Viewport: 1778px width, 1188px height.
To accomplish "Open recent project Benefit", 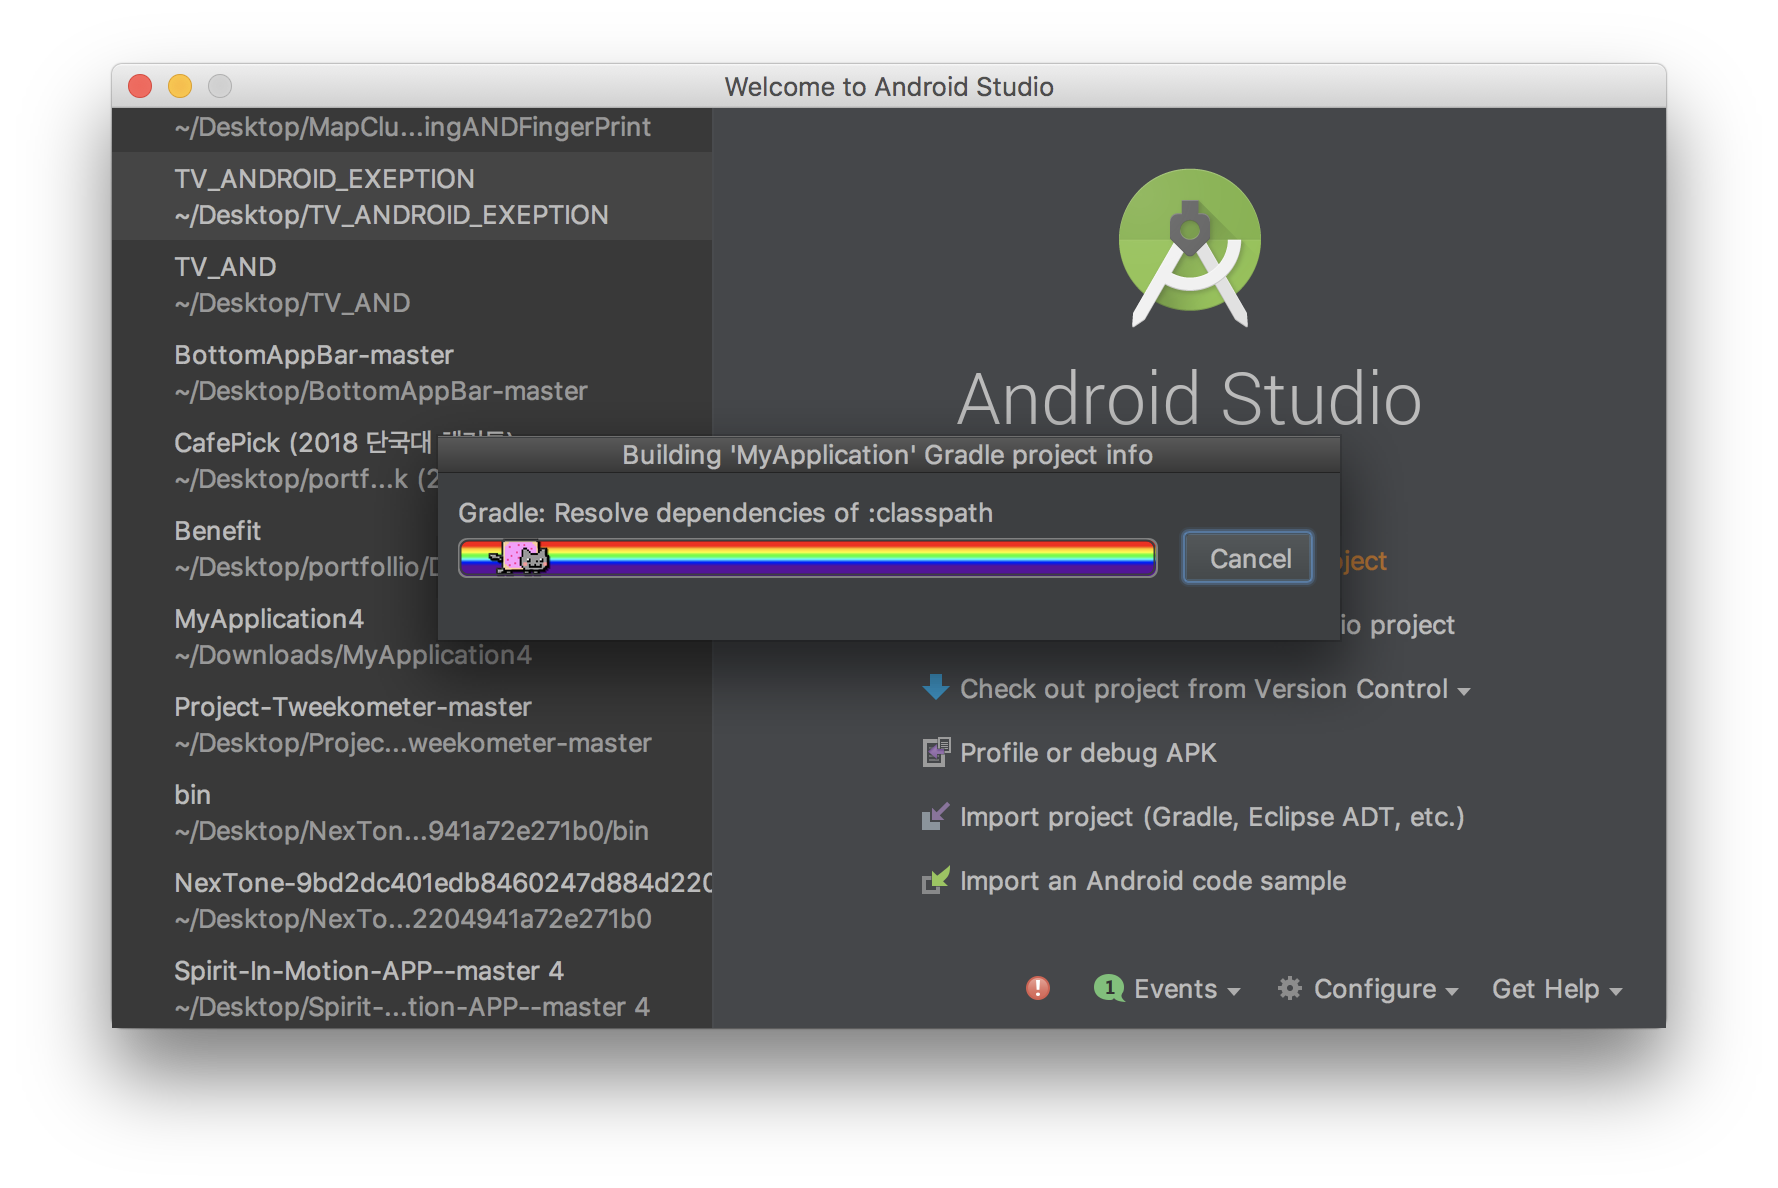I will [x=275, y=548].
